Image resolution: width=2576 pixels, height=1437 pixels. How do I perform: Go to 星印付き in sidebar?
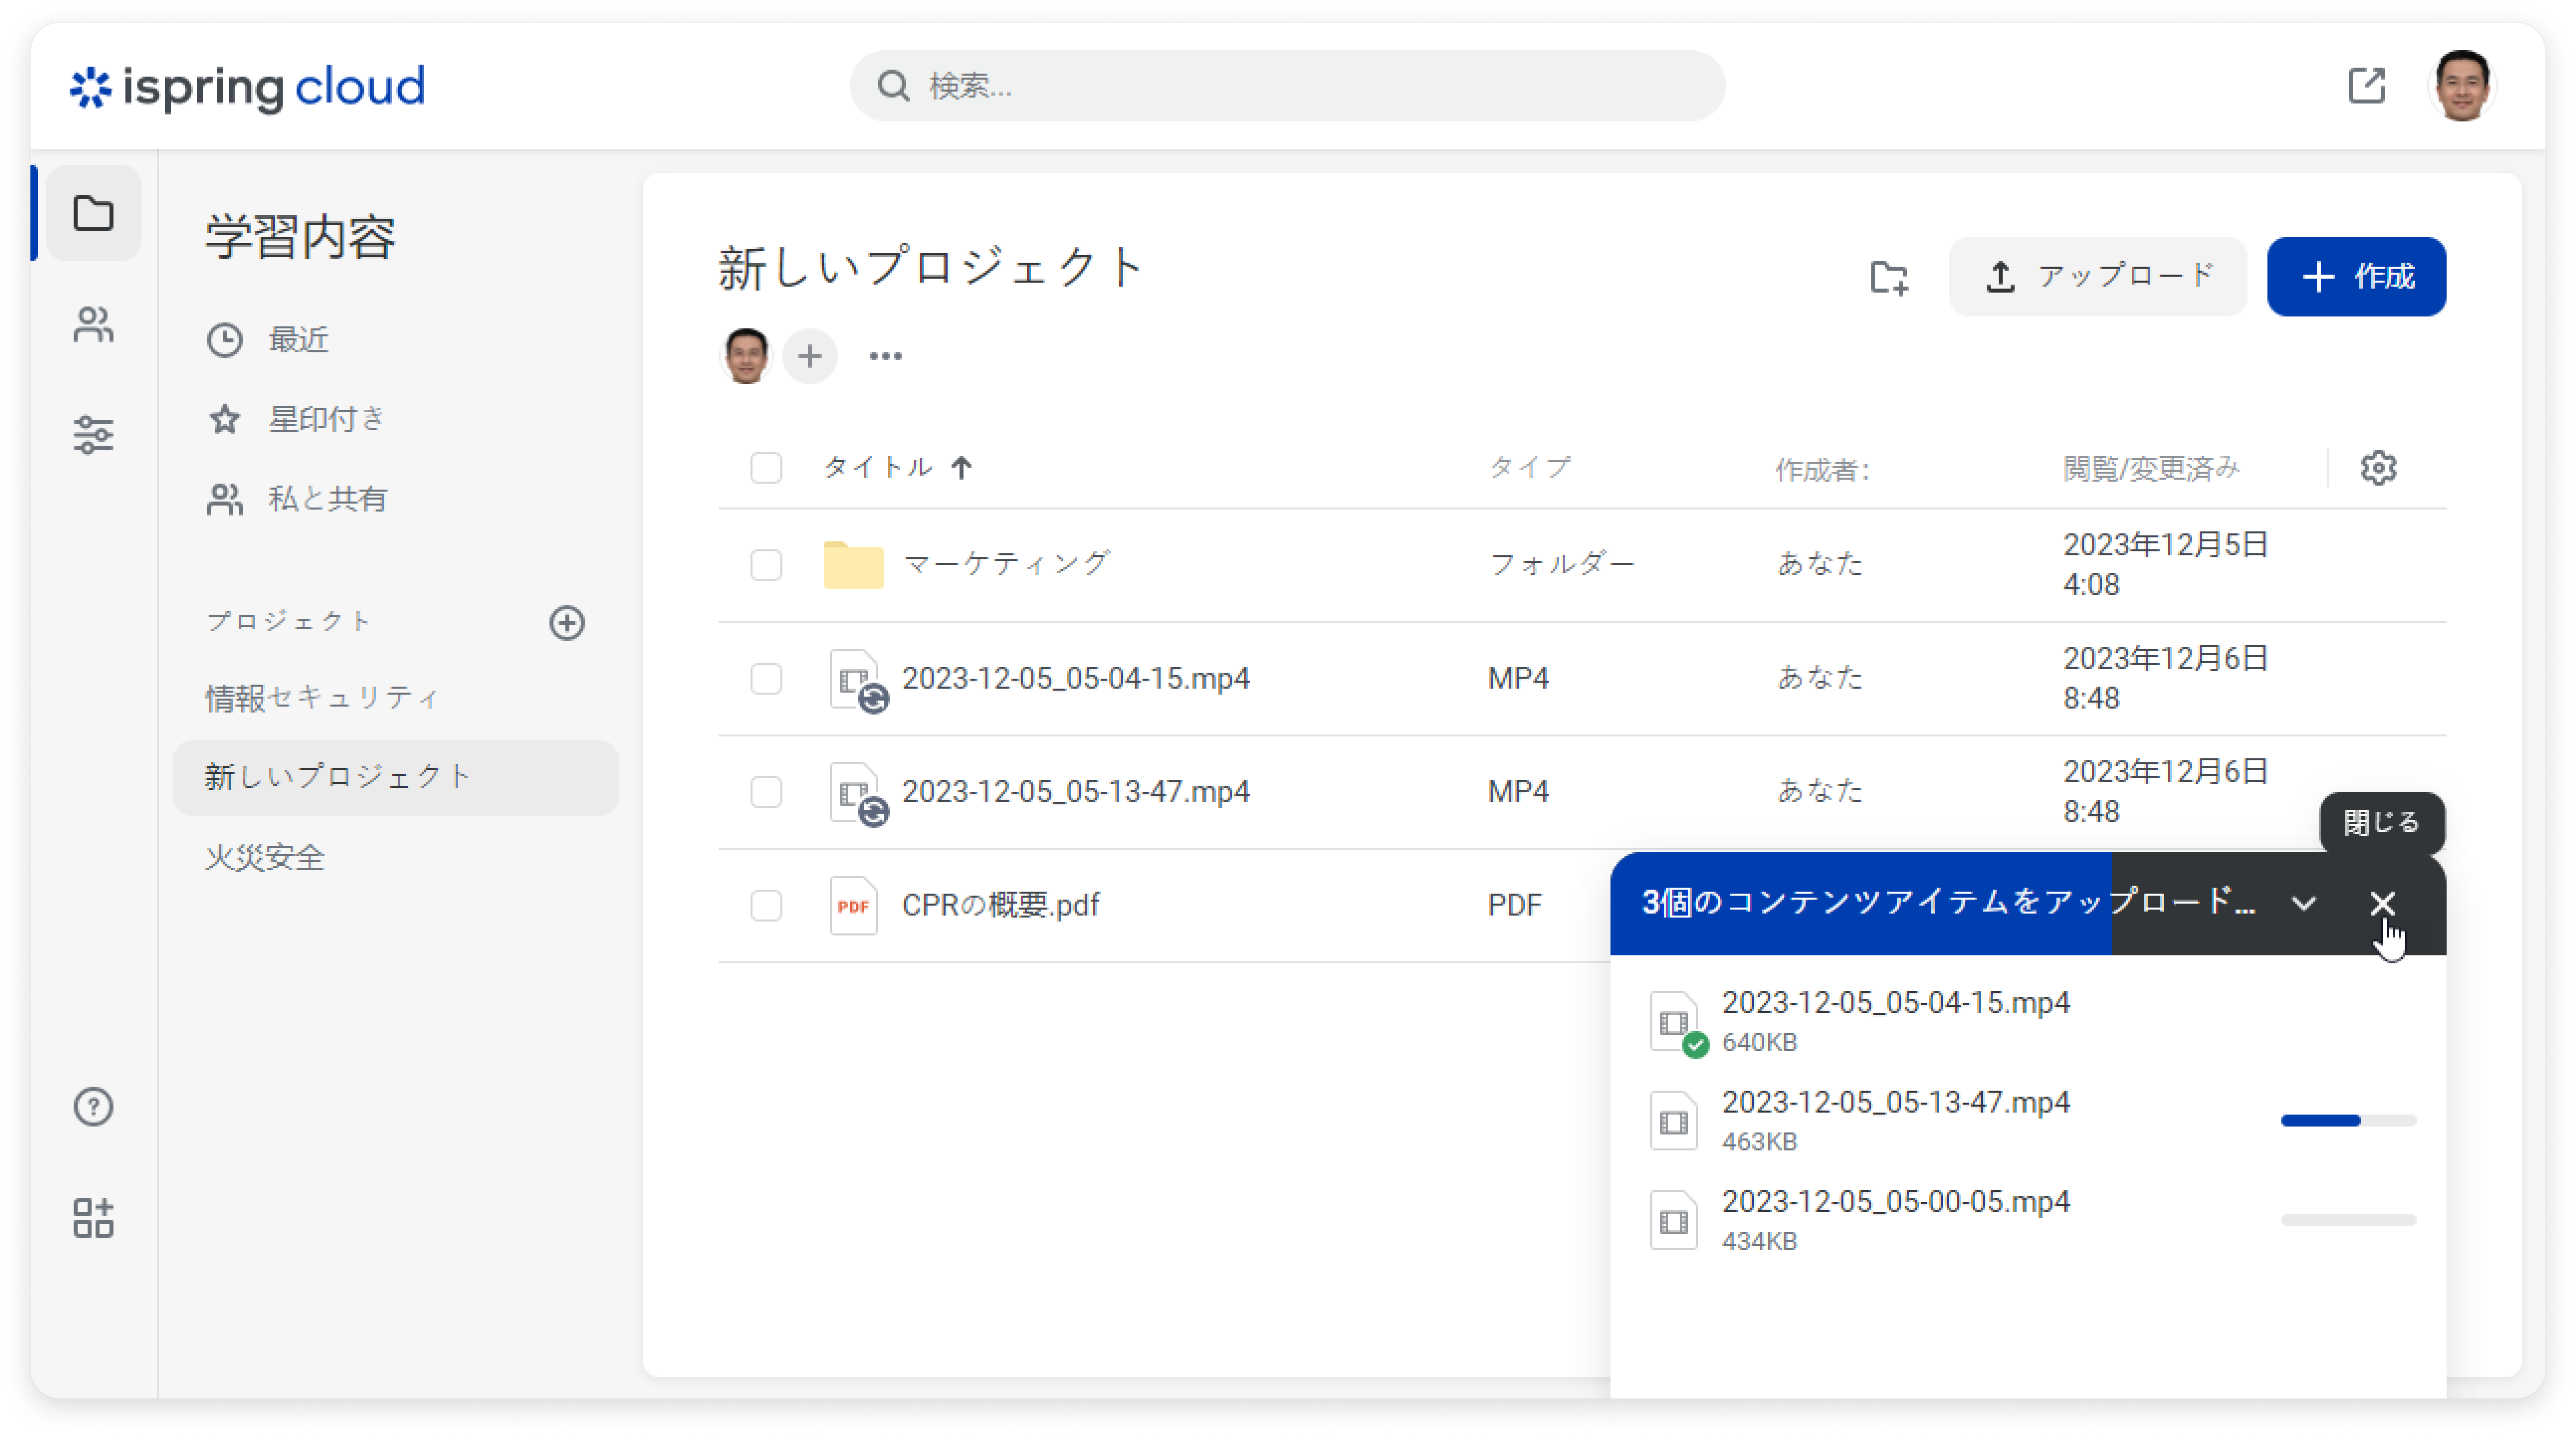coord(326,419)
